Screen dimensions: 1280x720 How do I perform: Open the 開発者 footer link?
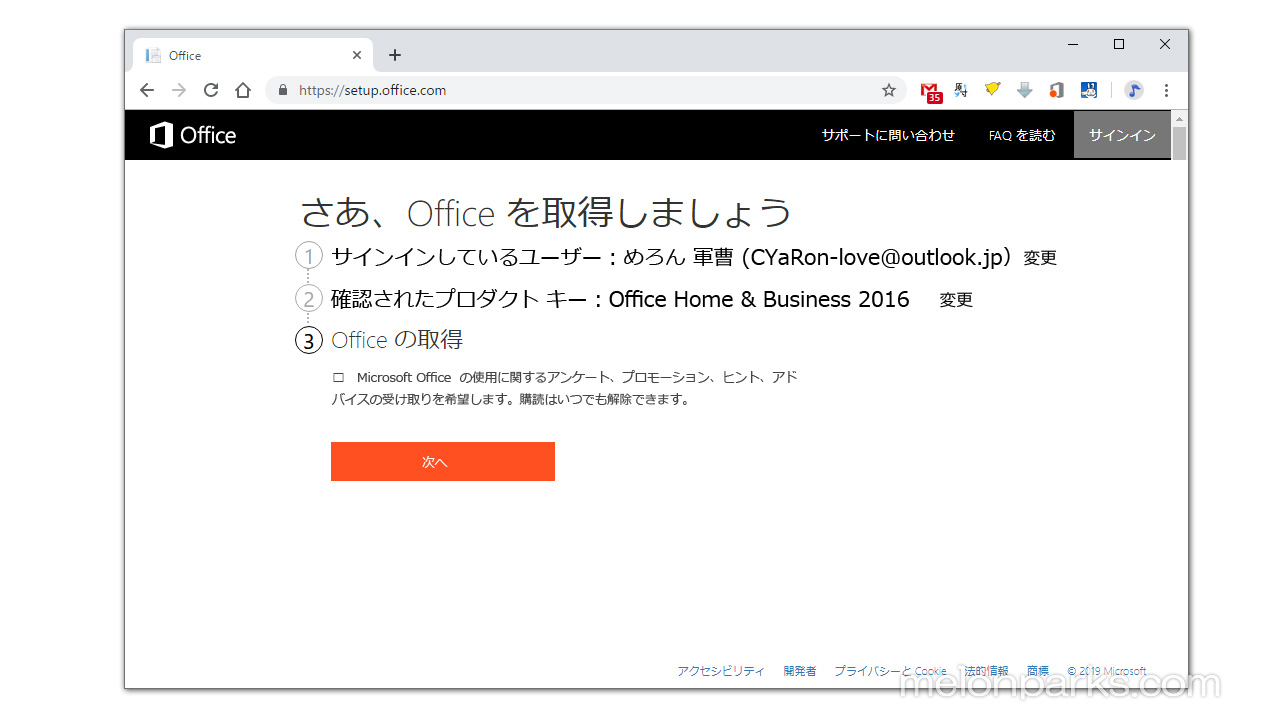point(800,671)
